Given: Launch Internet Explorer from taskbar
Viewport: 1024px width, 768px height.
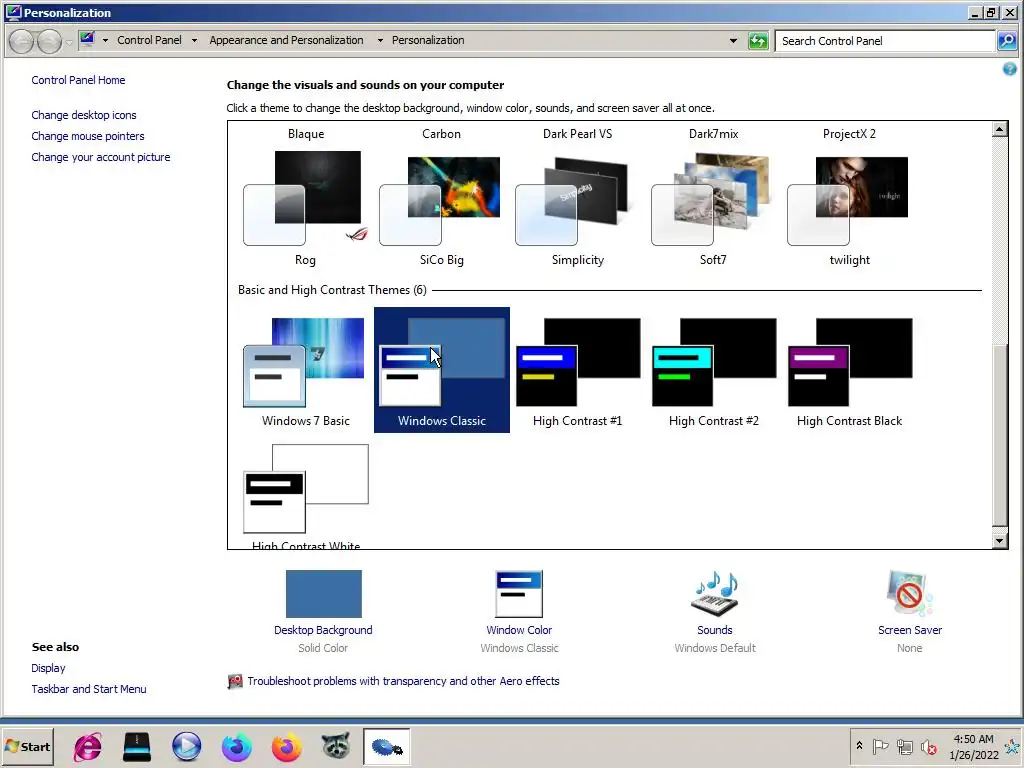Looking at the screenshot, I should [x=88, y=746].
